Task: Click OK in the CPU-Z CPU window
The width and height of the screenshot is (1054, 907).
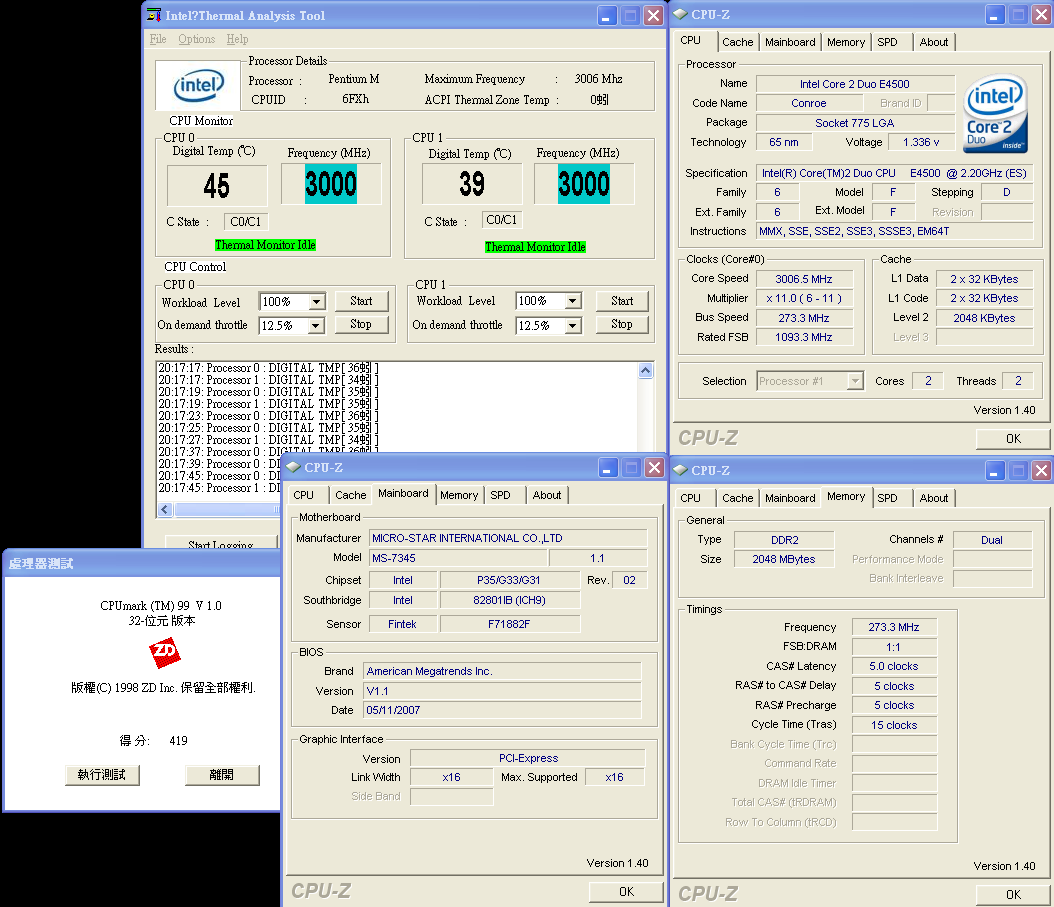Action: 1013,438
